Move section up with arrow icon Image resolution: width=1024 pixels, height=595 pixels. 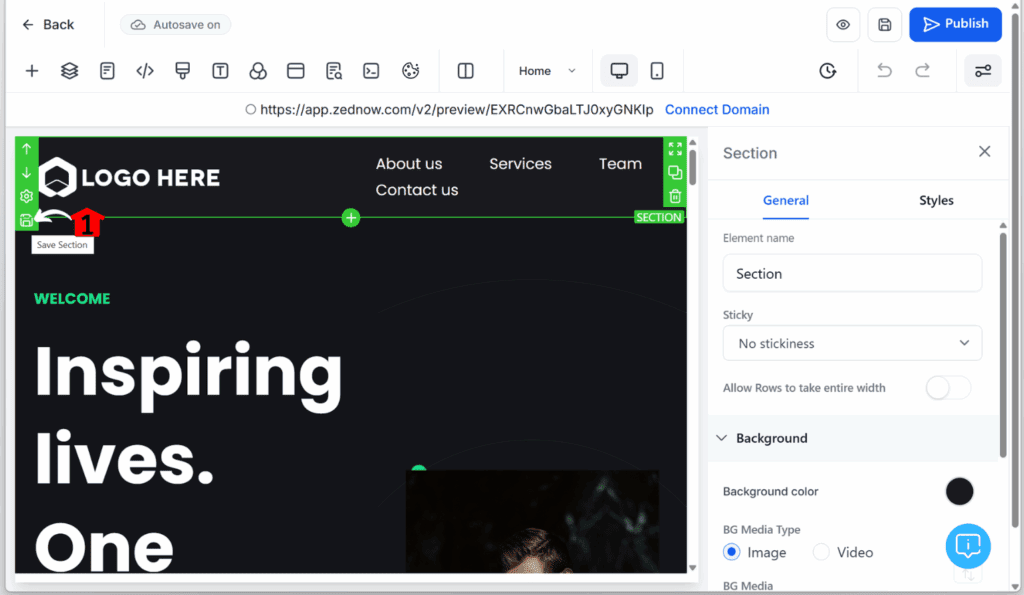click(26, 149)
